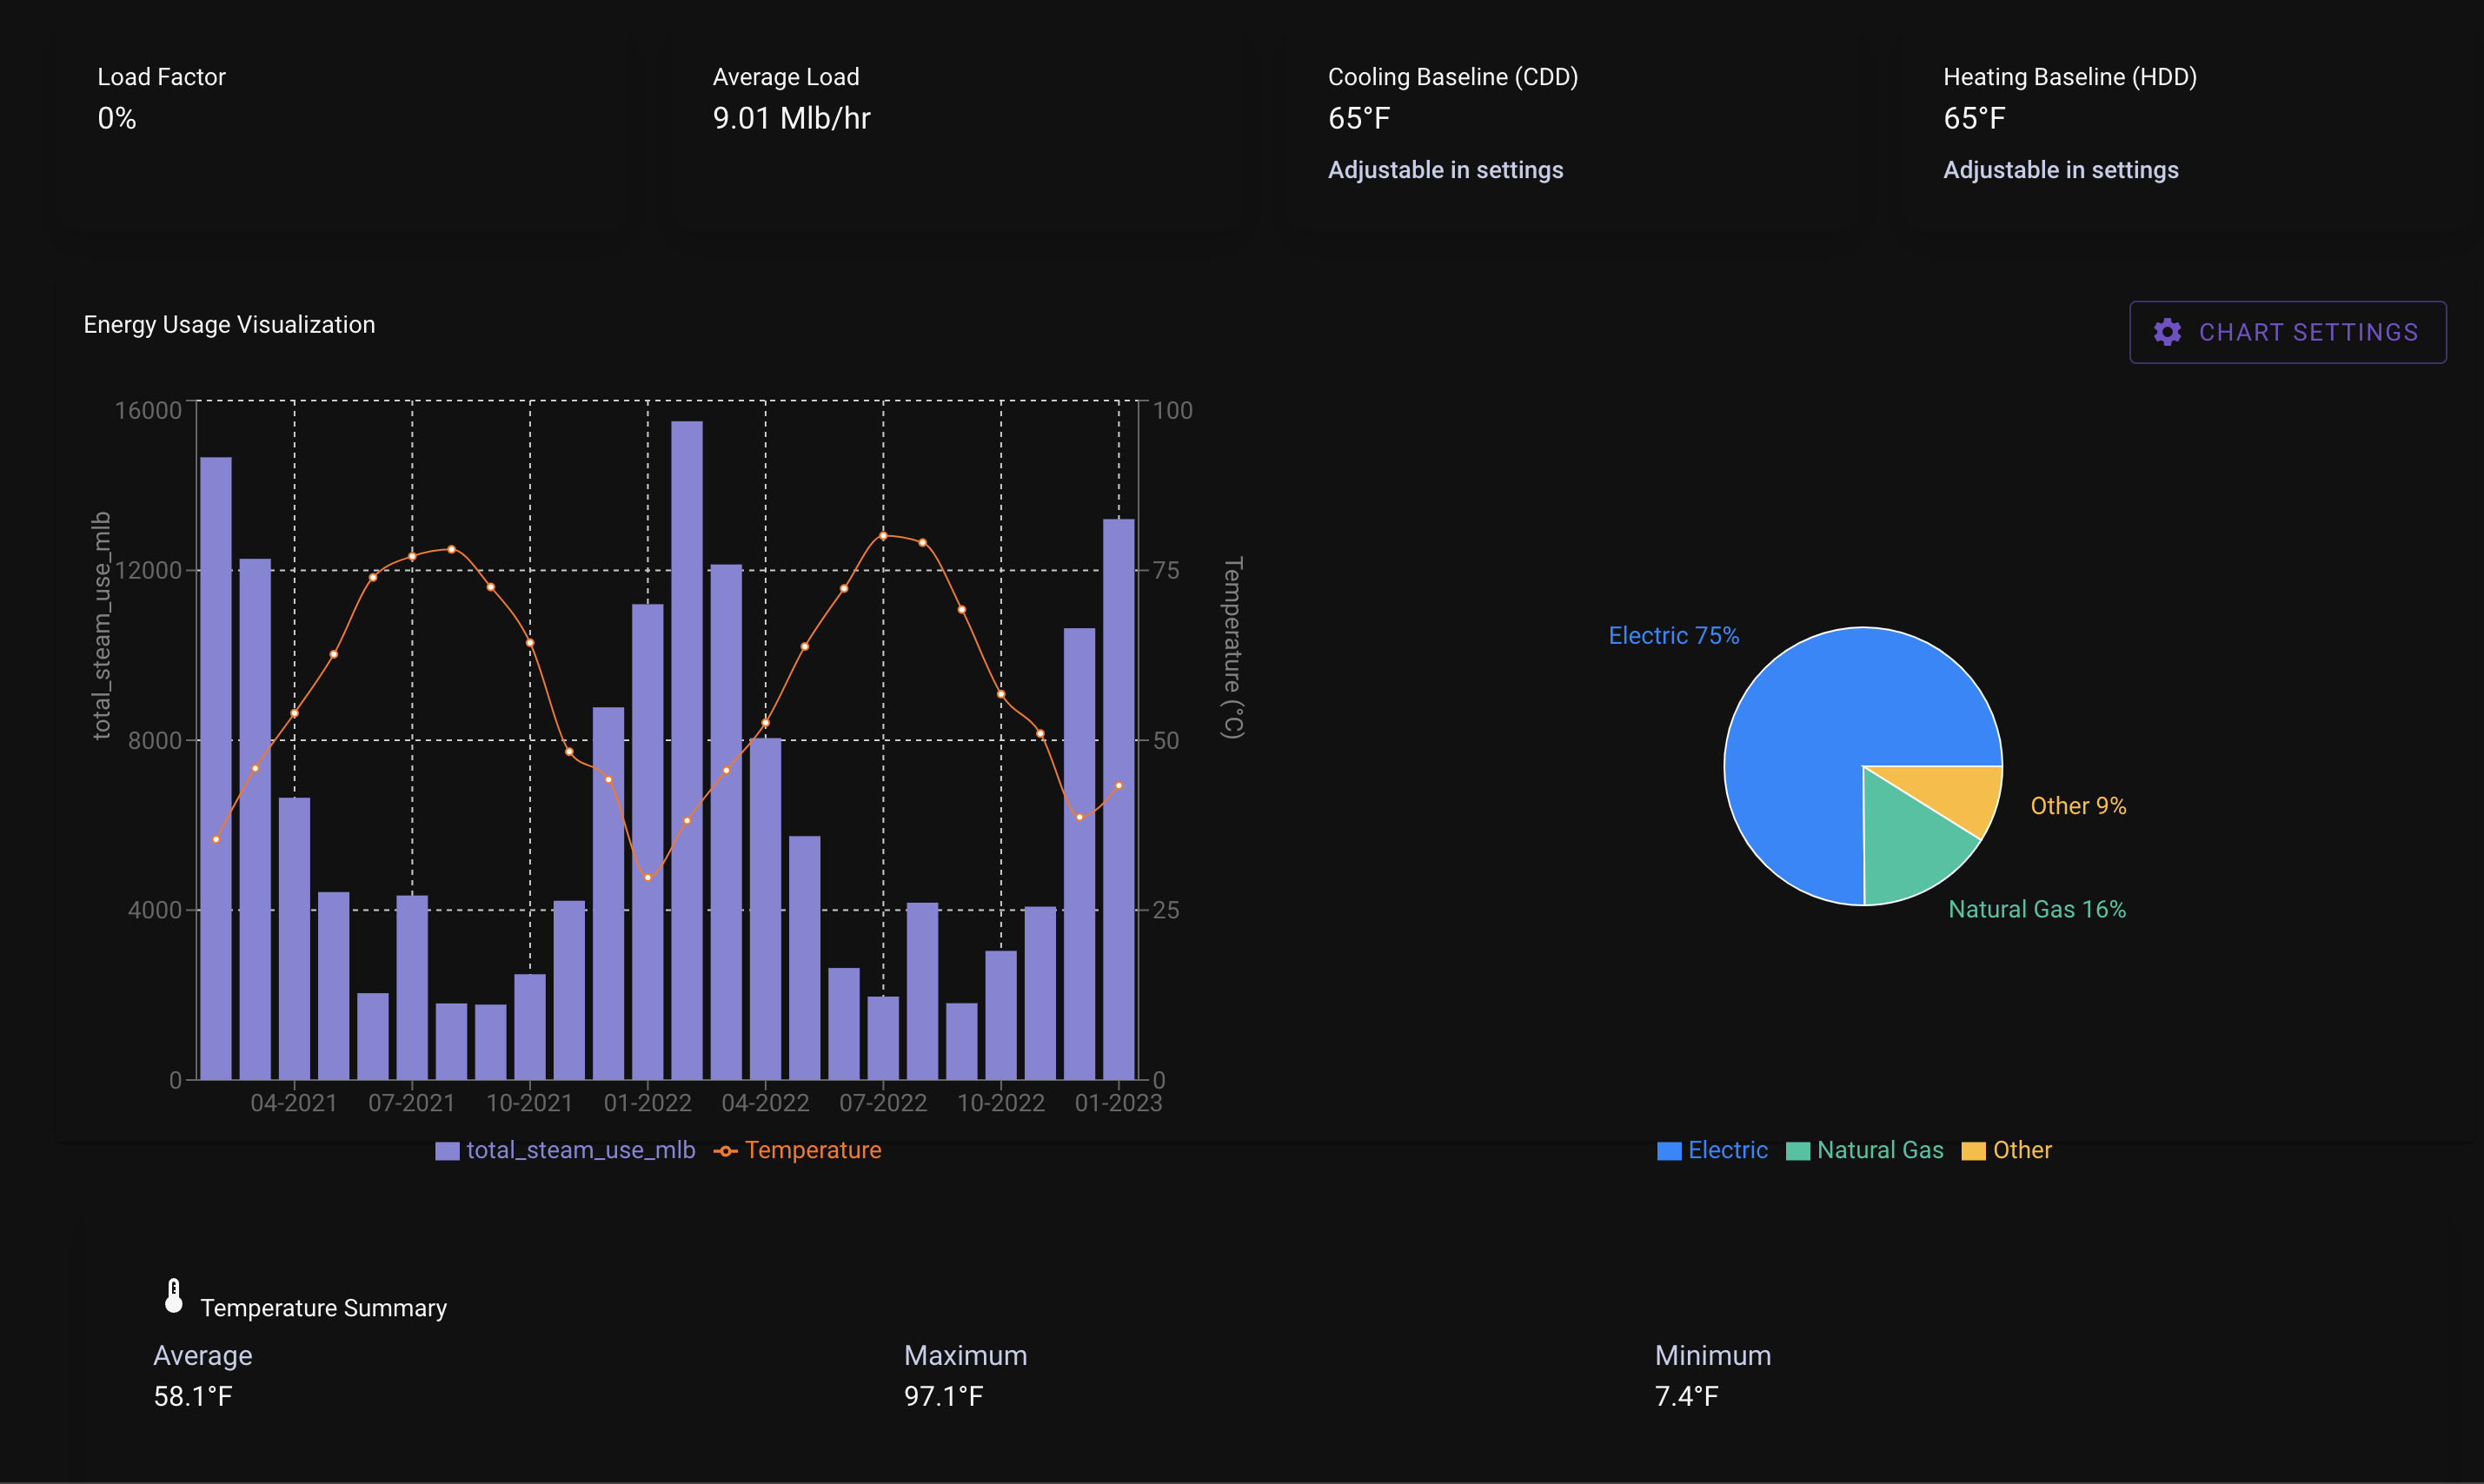Click the temperature point at 07-2022 peak
The height and width of the screenshot is (1484, 2484).
tap(883, 536)
